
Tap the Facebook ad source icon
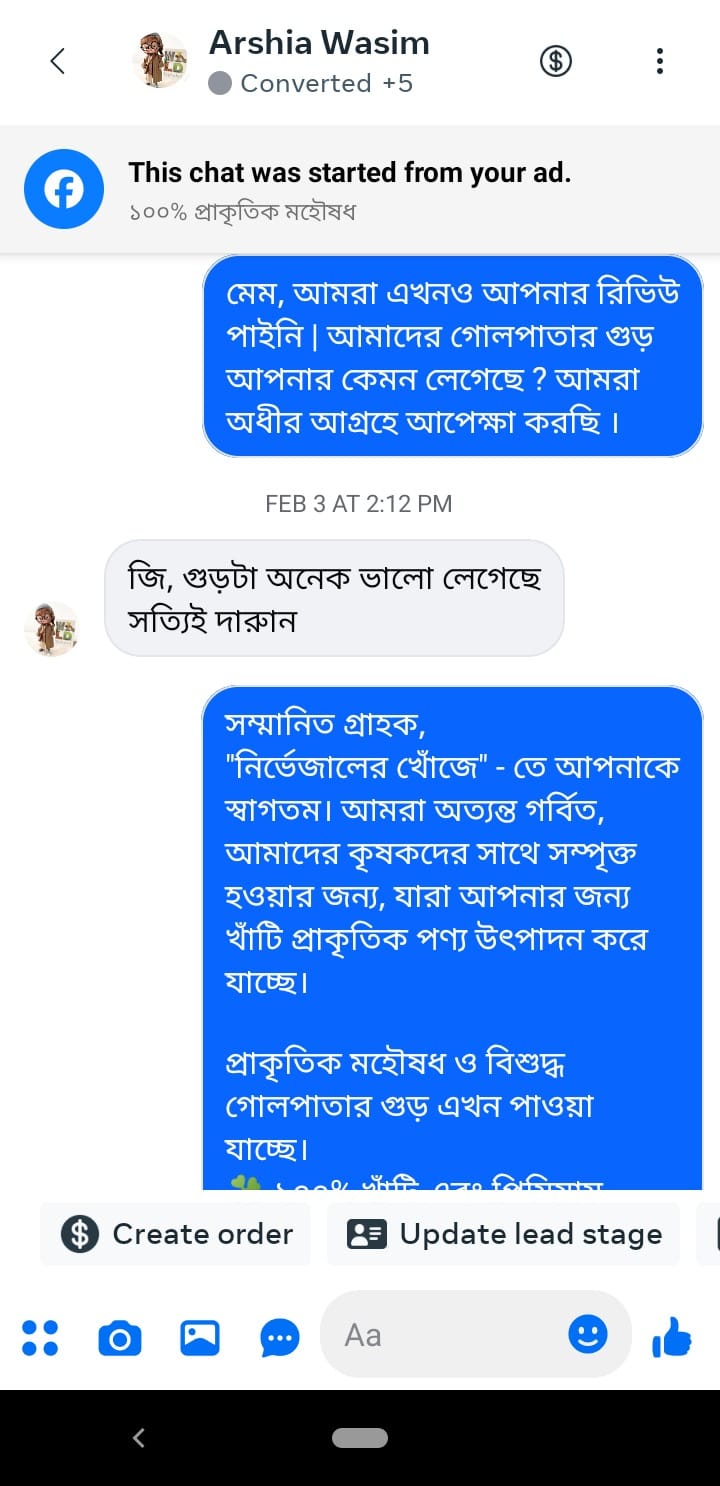64,189
